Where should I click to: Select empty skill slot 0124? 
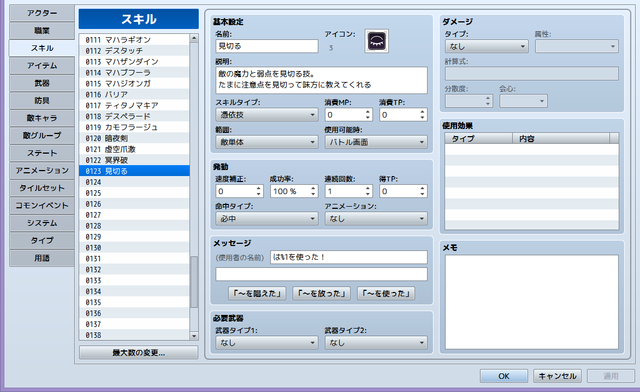click(134, 182)
